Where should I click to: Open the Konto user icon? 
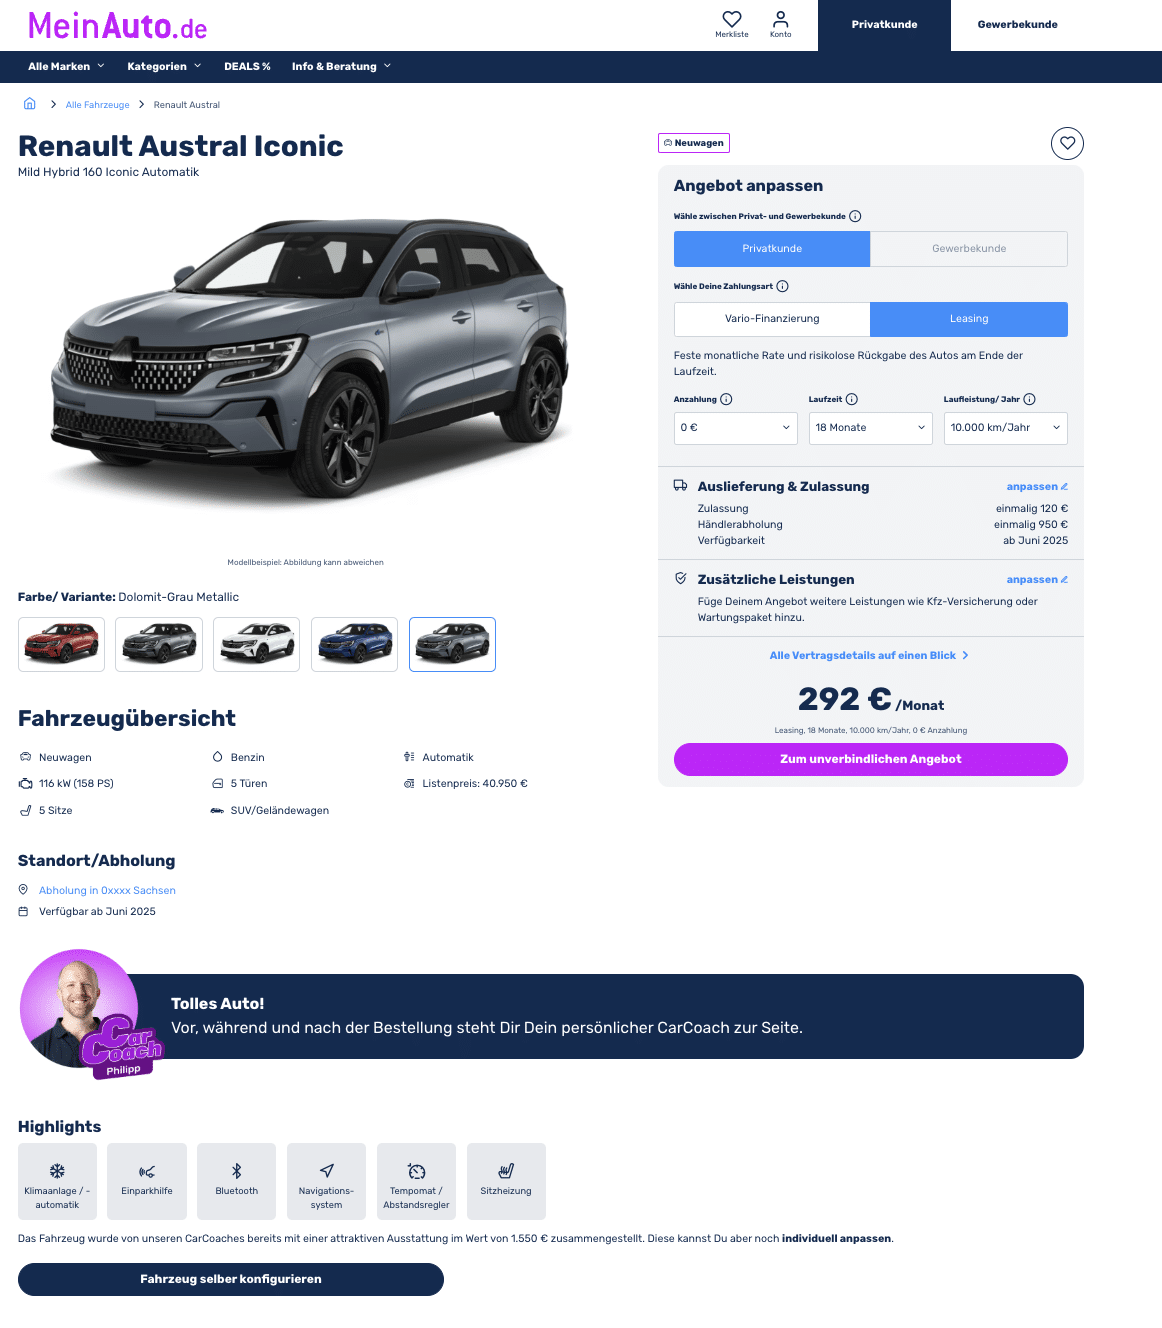[781, 19]
